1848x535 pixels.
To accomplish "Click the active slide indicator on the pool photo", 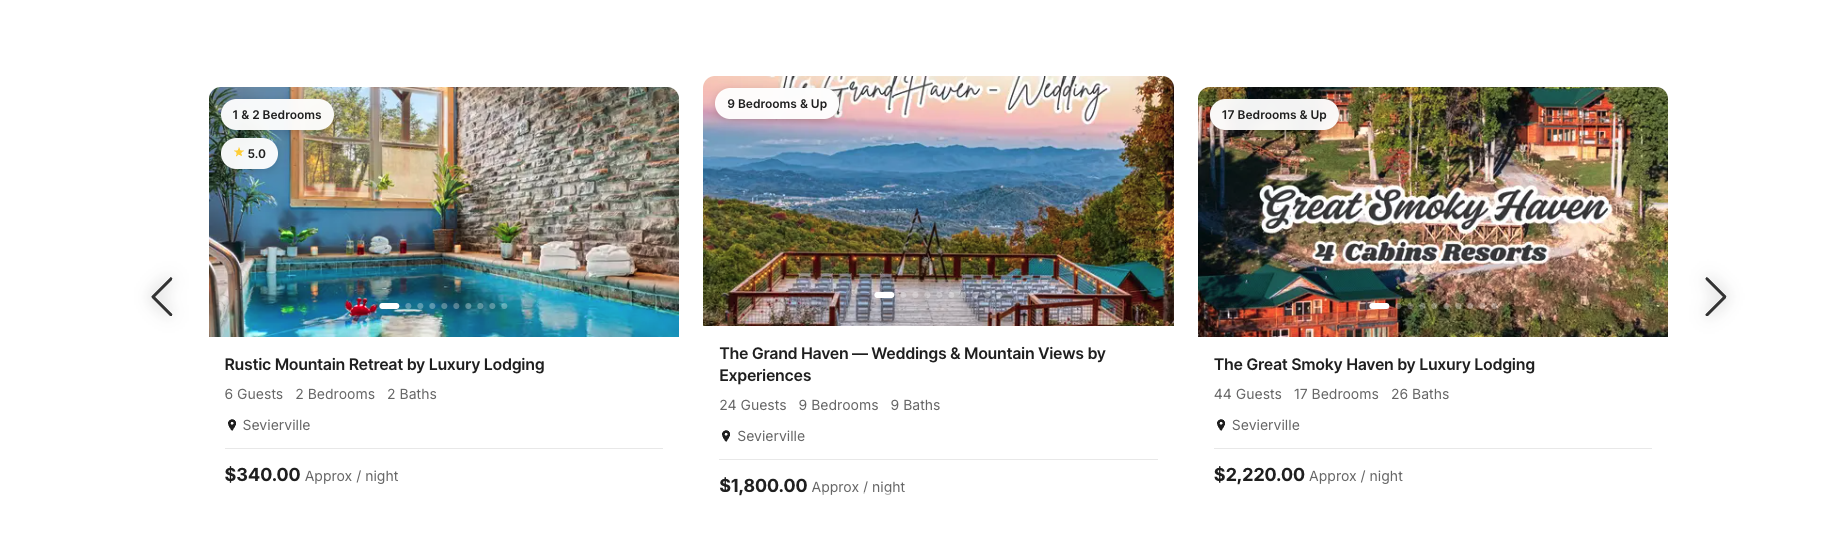I will (389, 306).
